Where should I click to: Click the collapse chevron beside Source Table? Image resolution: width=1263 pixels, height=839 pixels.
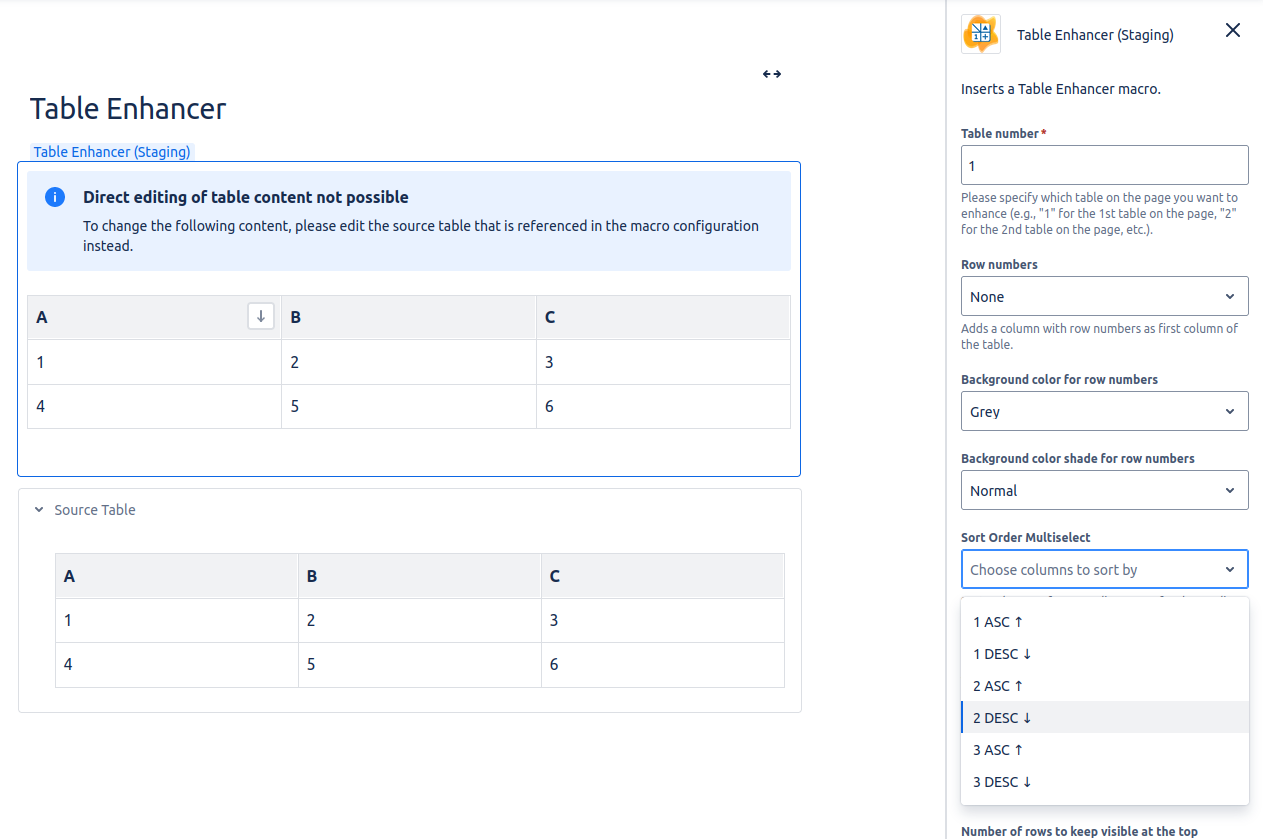[38, 509]
